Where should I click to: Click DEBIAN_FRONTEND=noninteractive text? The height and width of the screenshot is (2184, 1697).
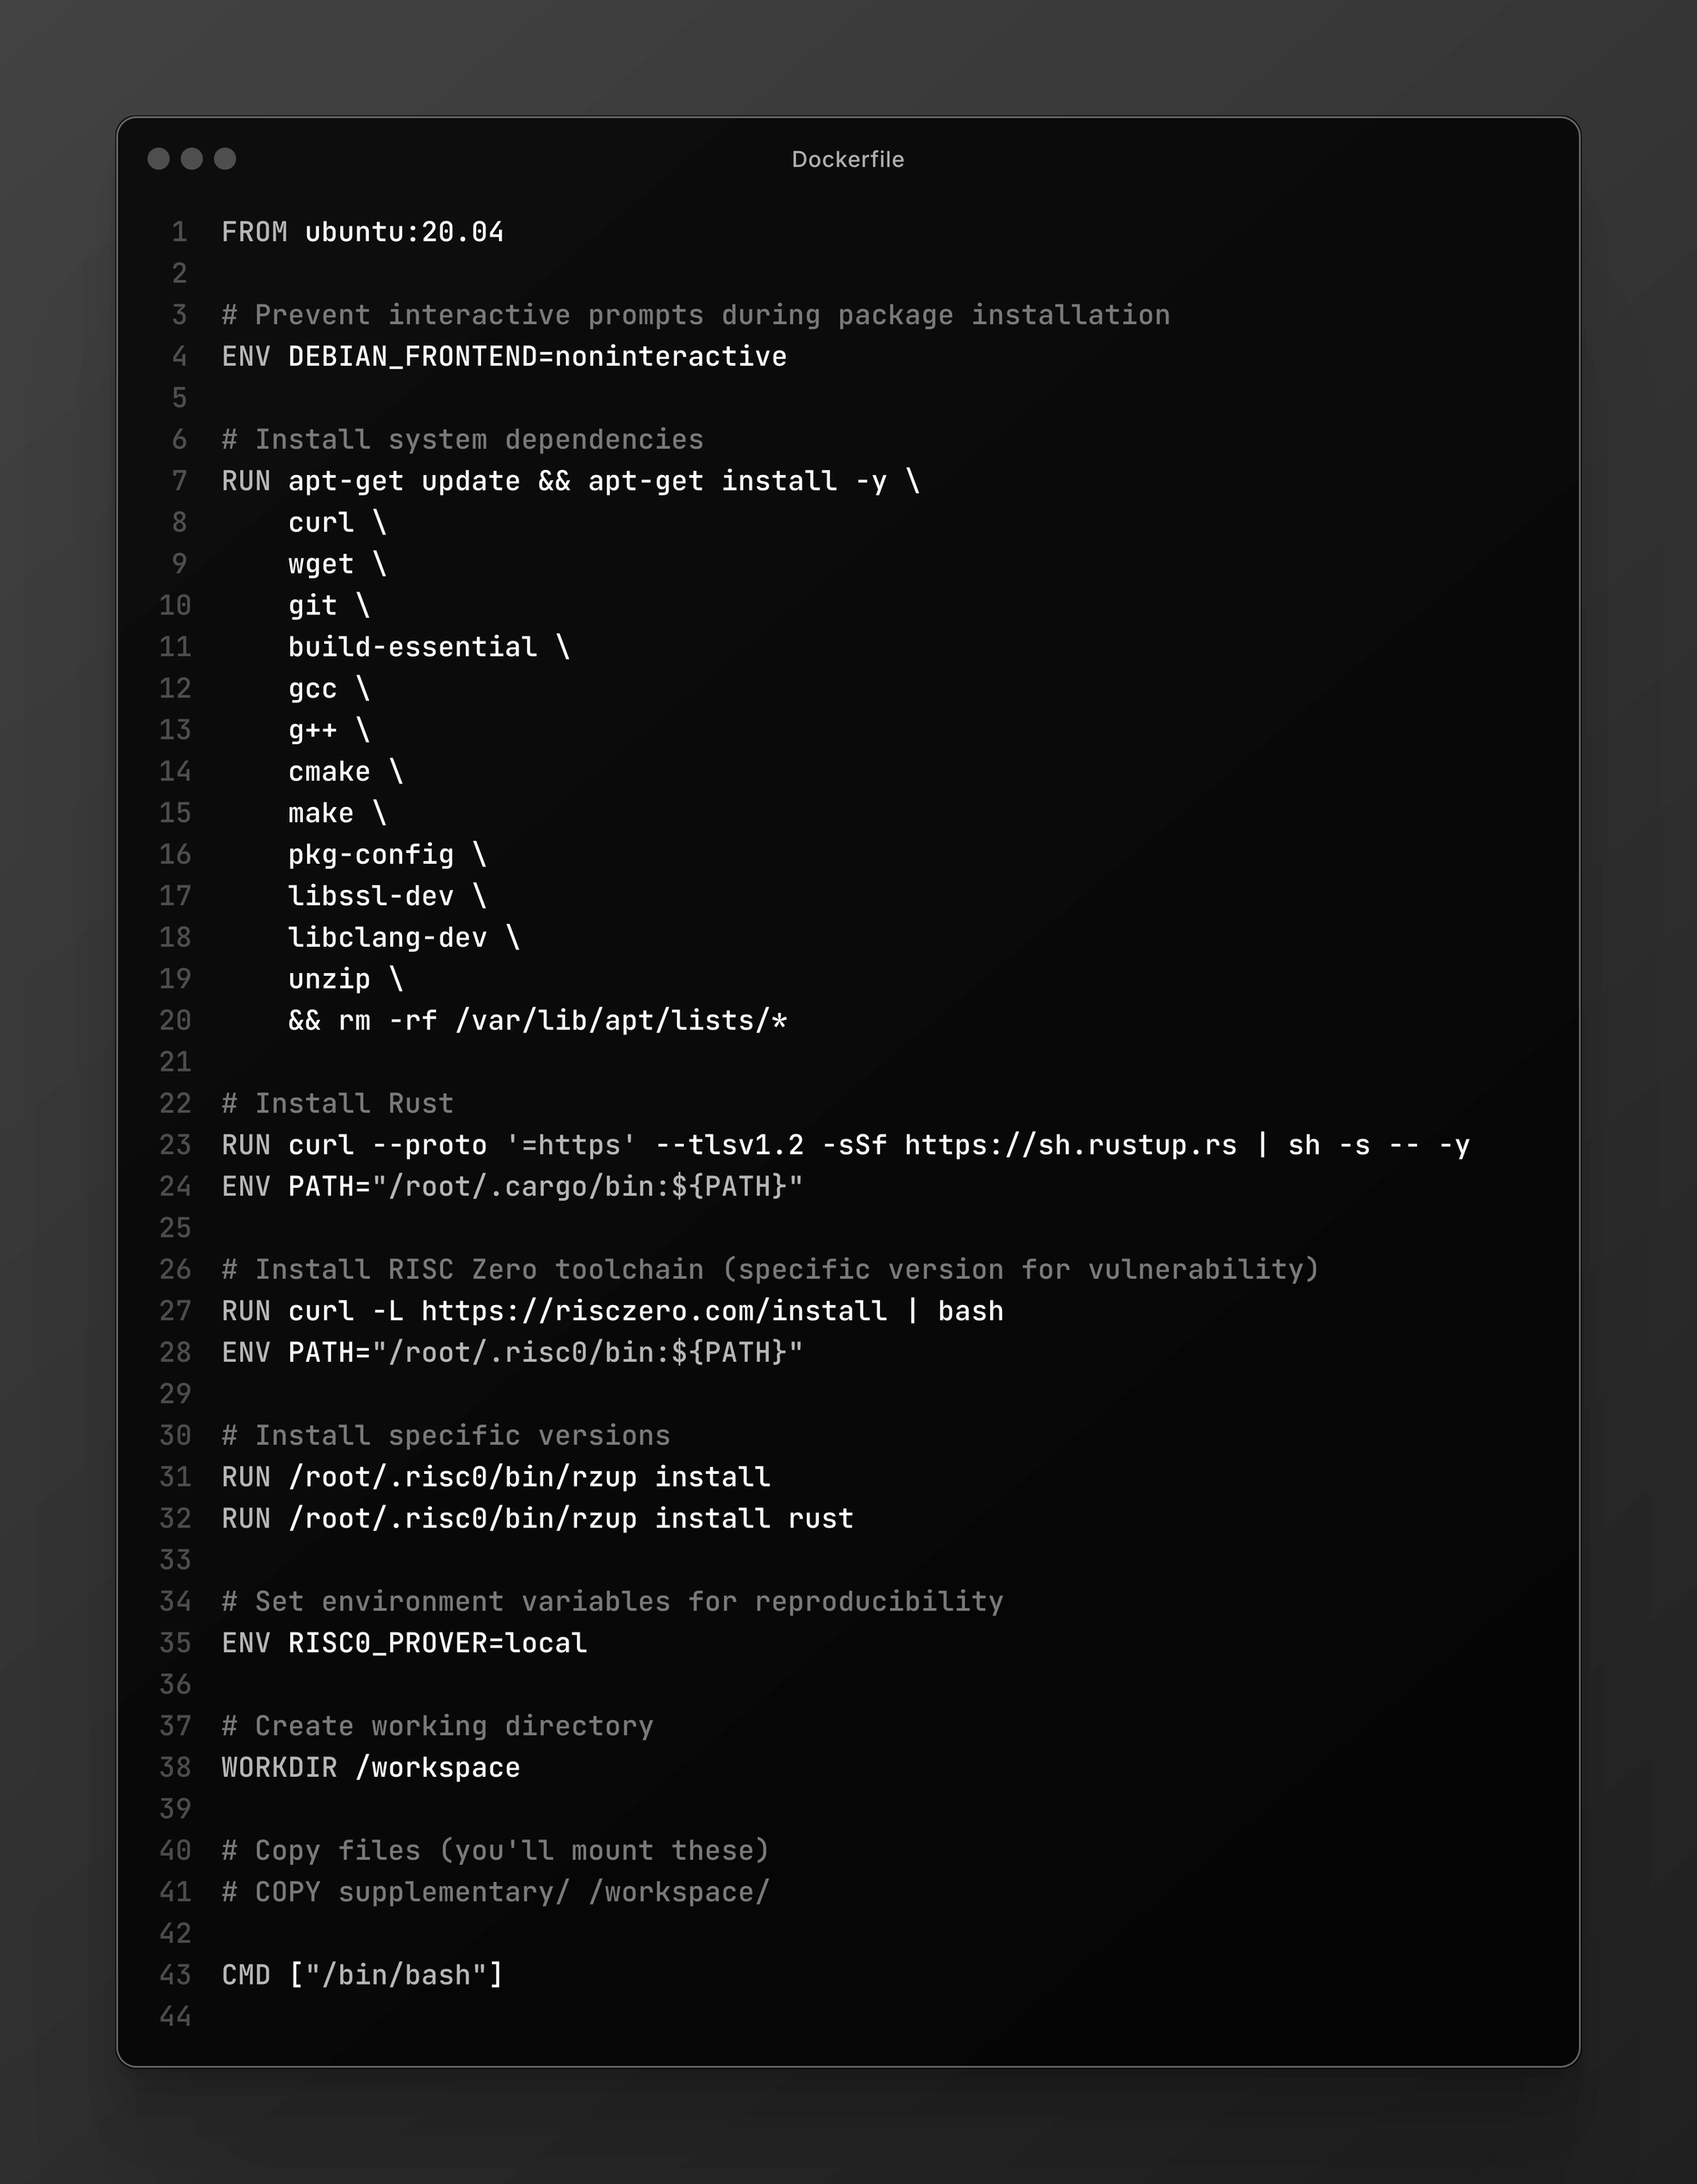click(x=537, y=357)
